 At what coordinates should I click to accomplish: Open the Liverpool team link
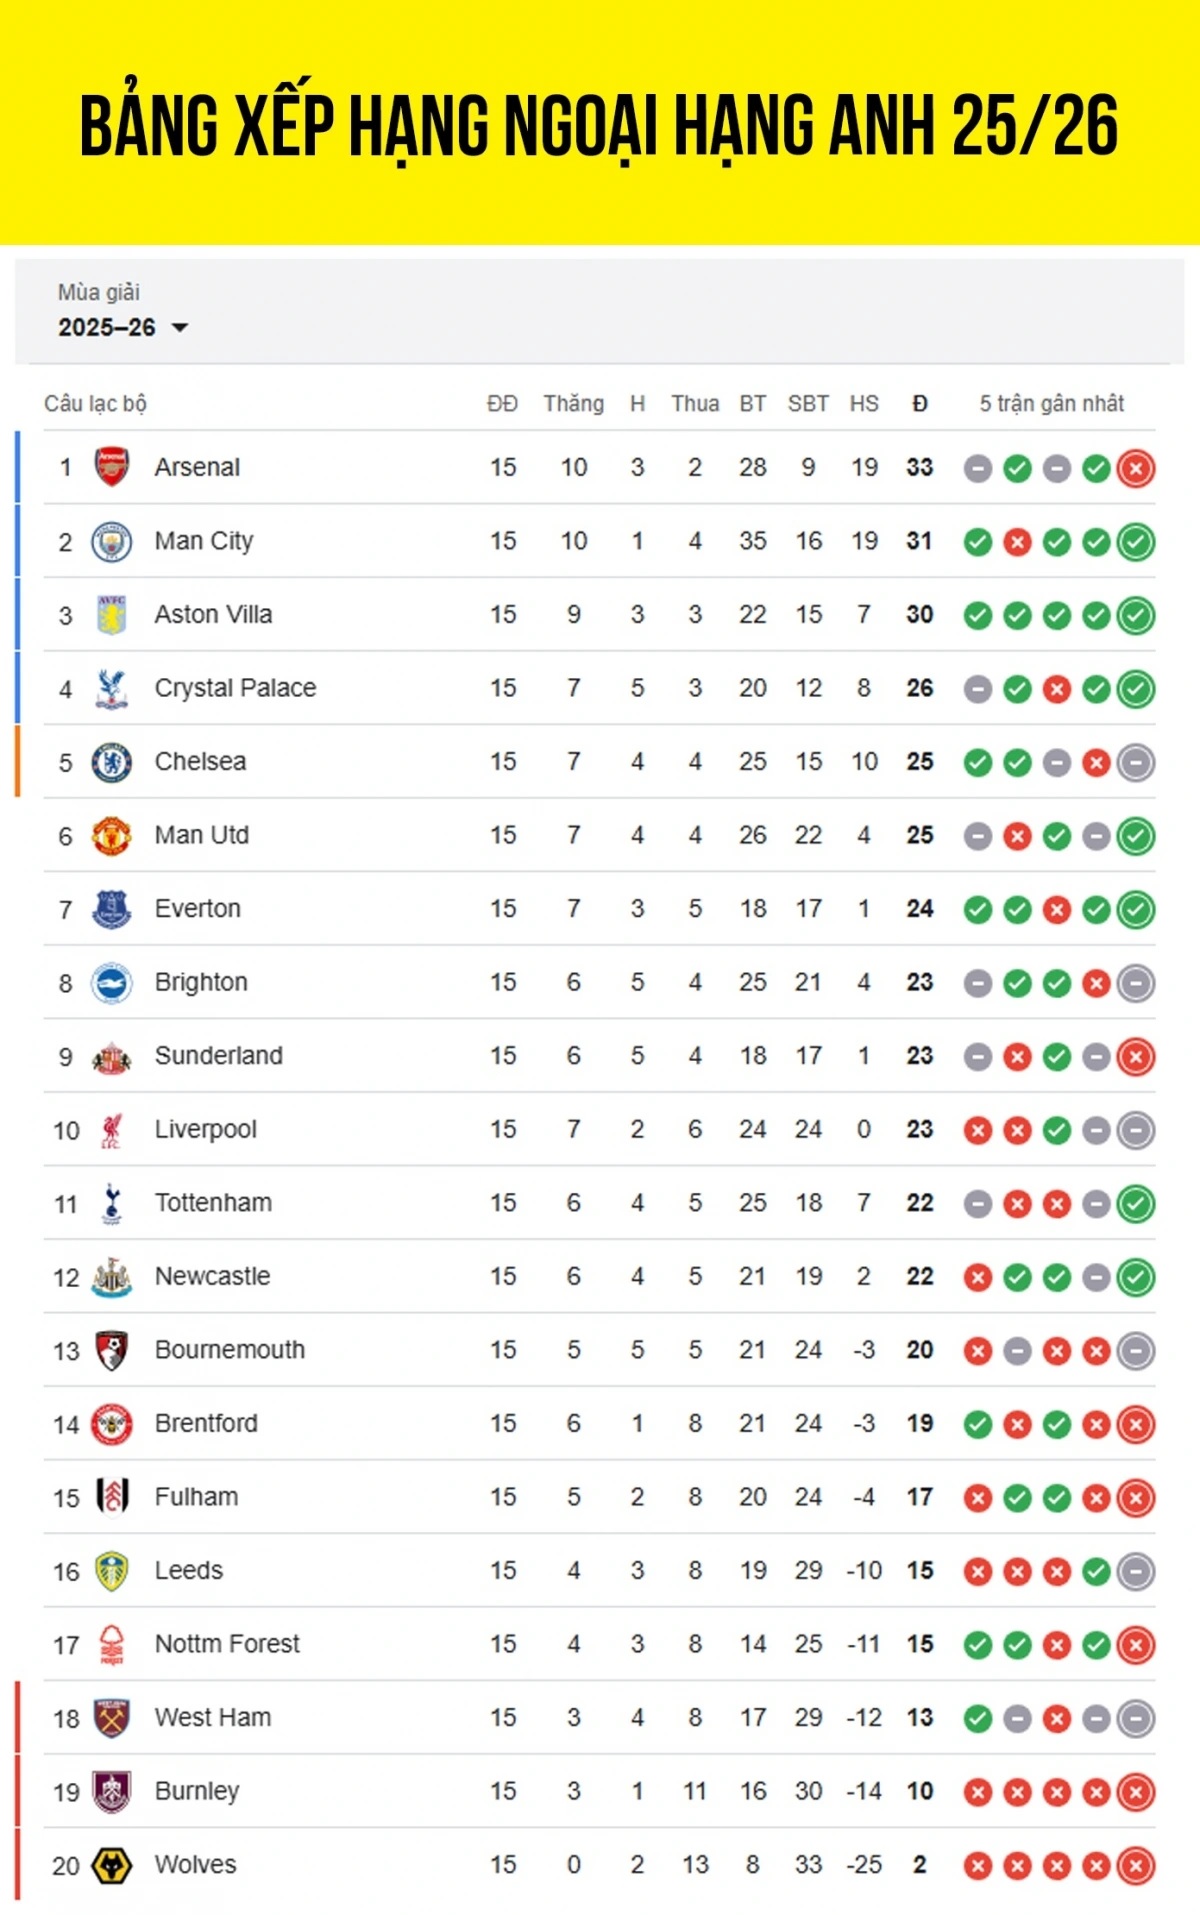tap(205, 1129)
